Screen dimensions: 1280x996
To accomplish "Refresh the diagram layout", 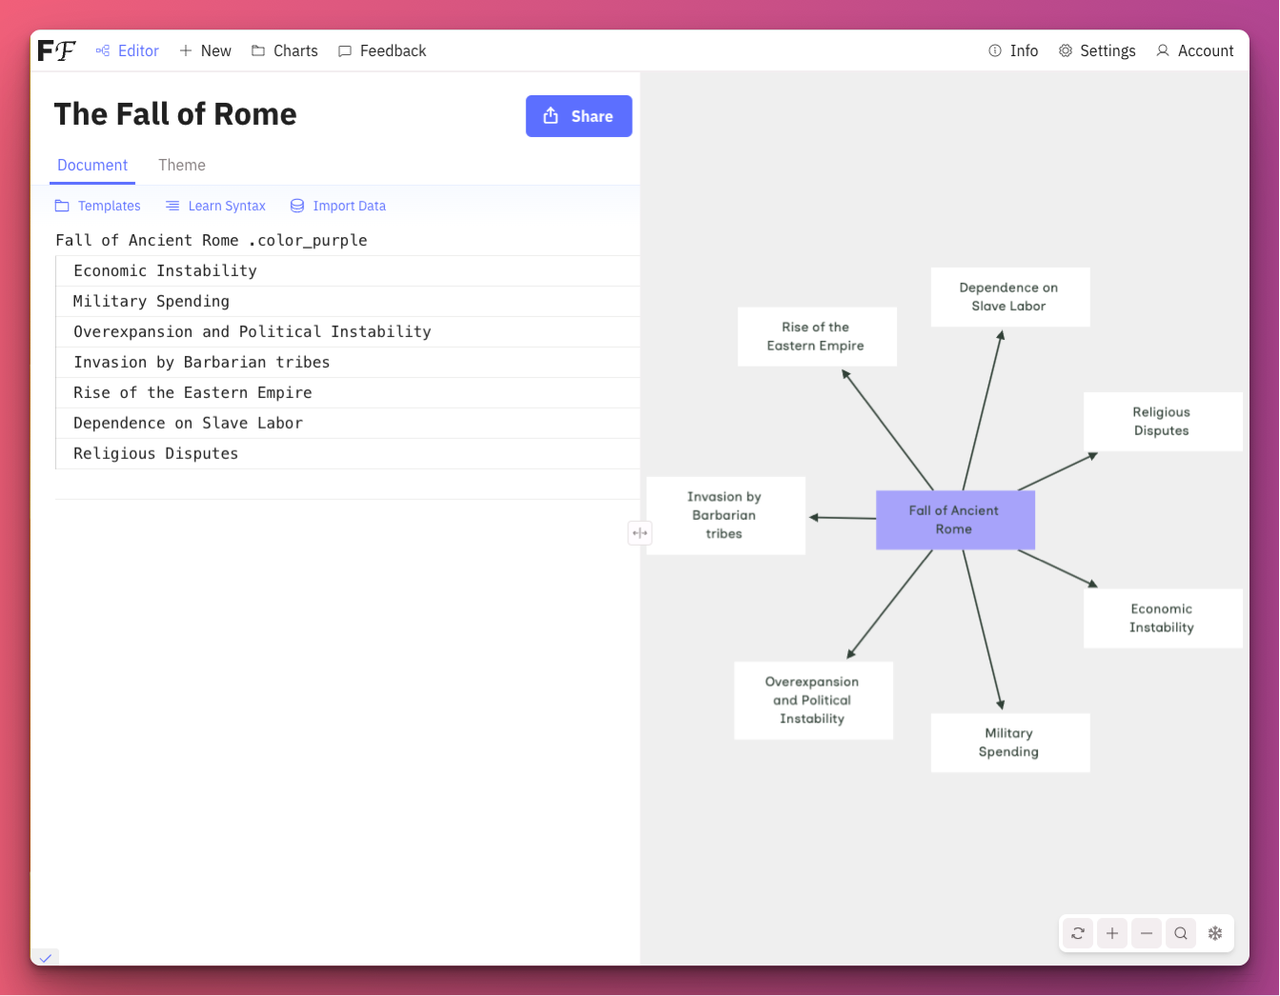I will tap(1077, 933).
